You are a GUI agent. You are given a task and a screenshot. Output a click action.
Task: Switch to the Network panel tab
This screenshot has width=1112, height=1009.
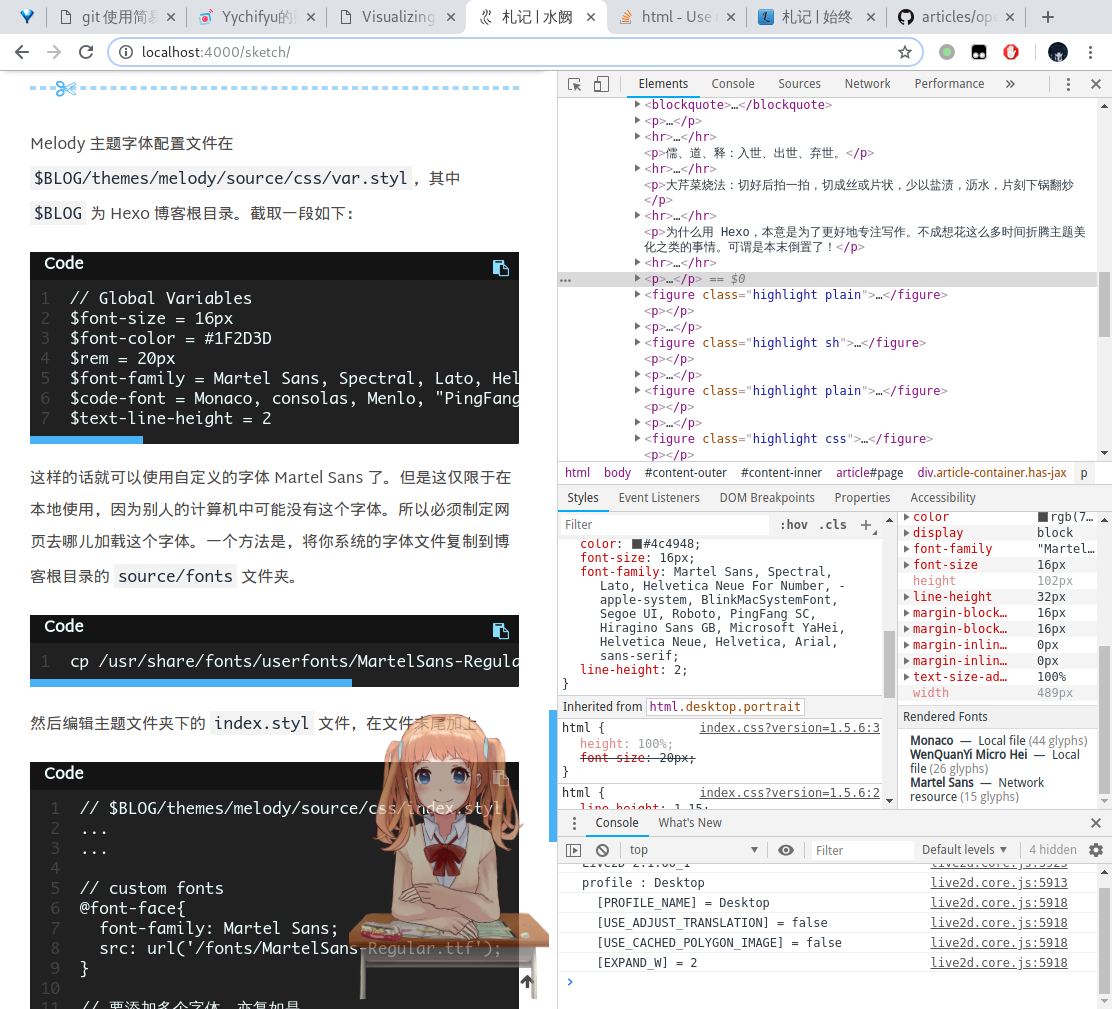[x=867, y=84]
